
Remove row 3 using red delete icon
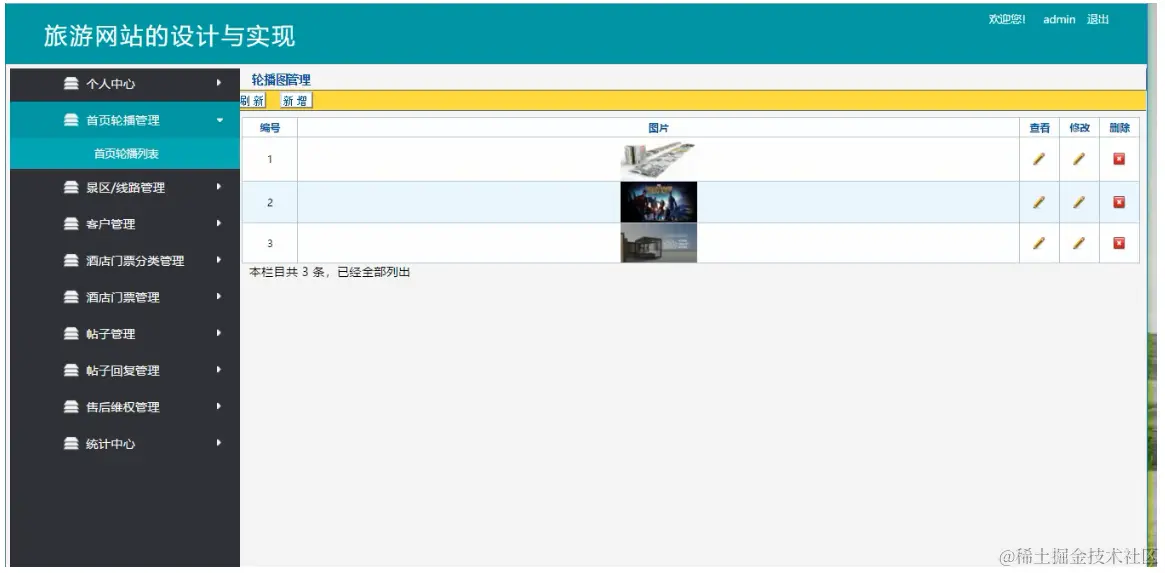1119,243
